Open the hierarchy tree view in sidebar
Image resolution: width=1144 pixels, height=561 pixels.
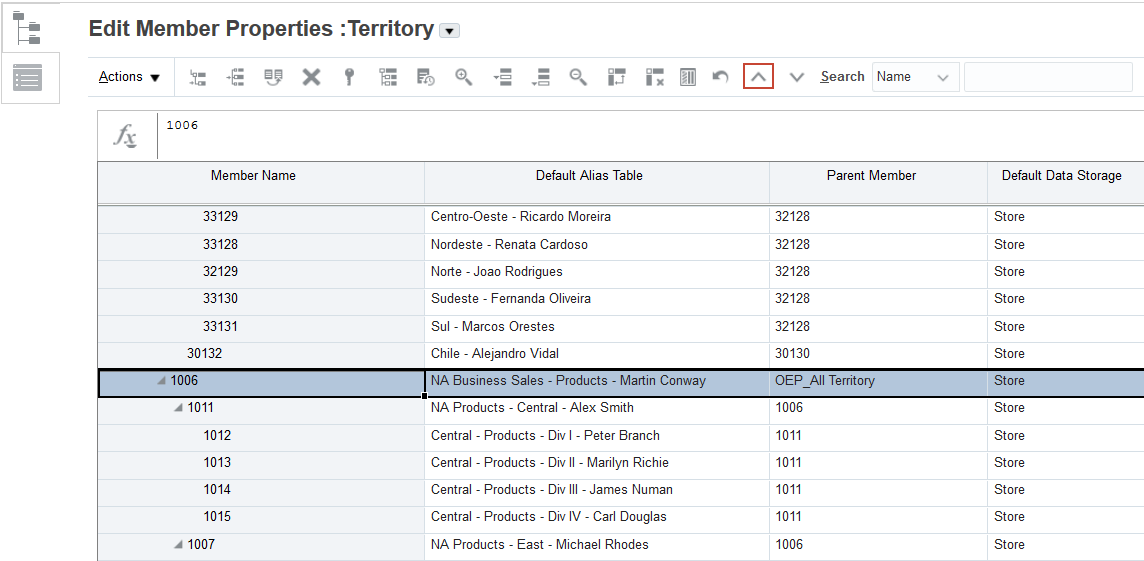point(28,27)
